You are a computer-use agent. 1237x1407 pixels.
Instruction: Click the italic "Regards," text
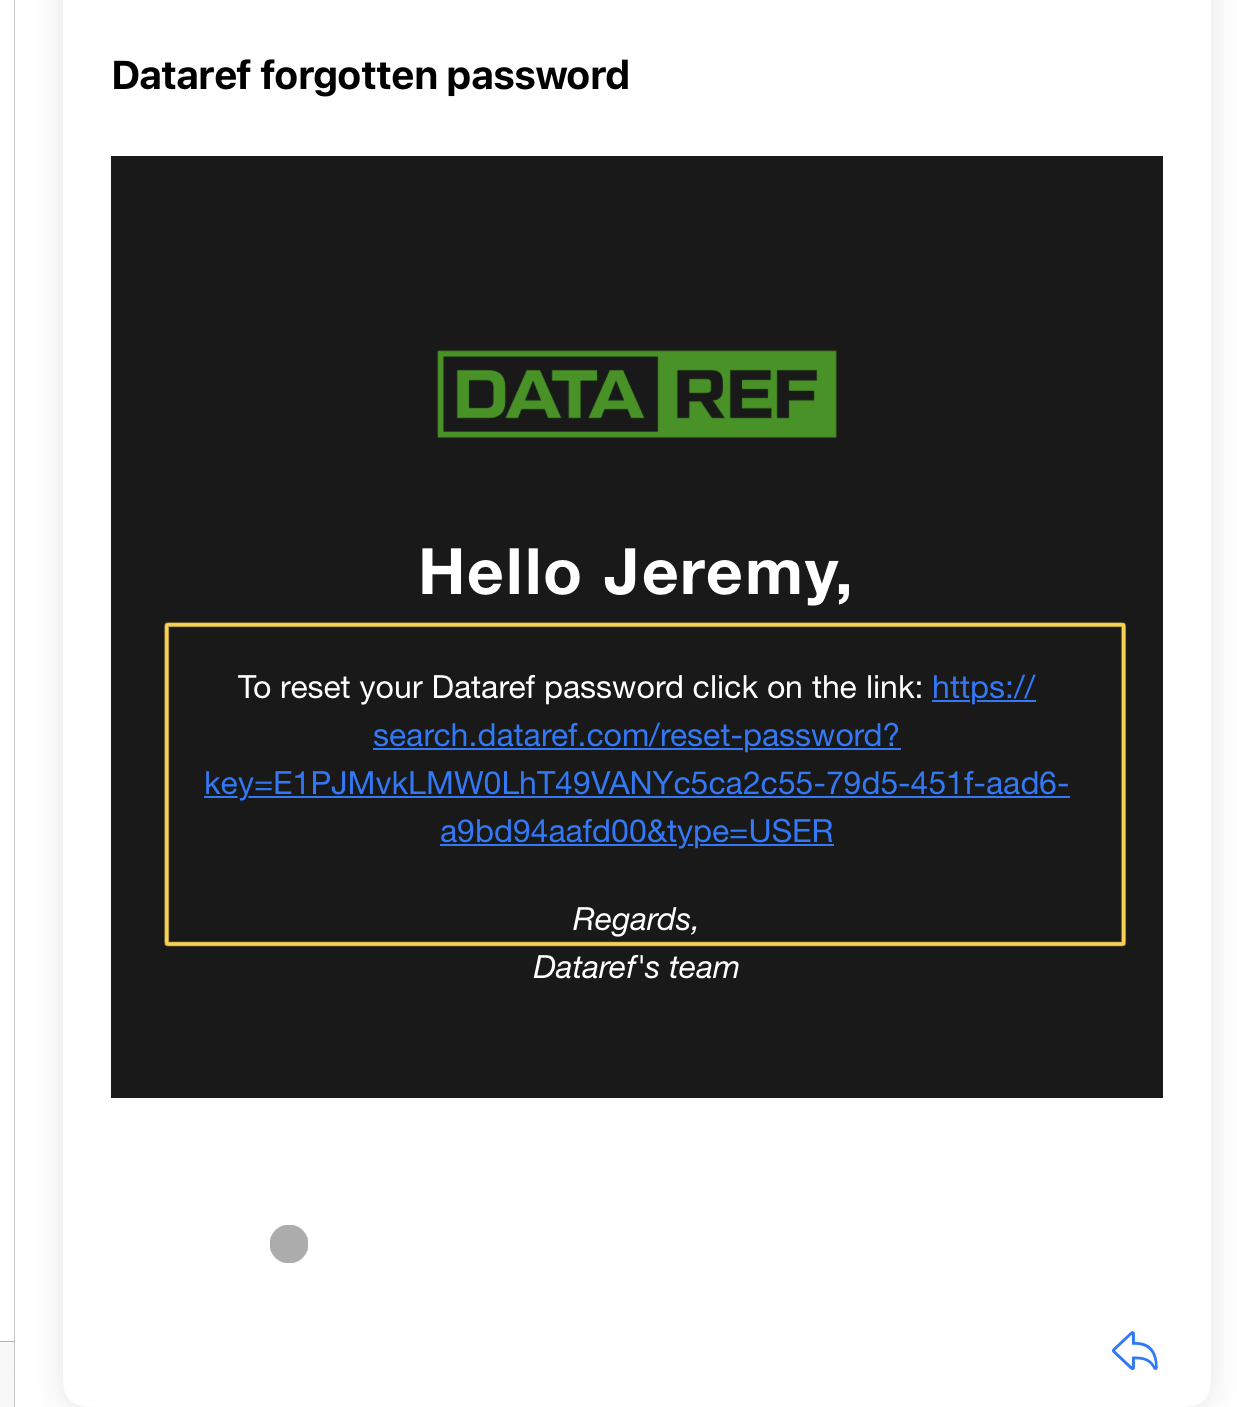pos(636,919)
